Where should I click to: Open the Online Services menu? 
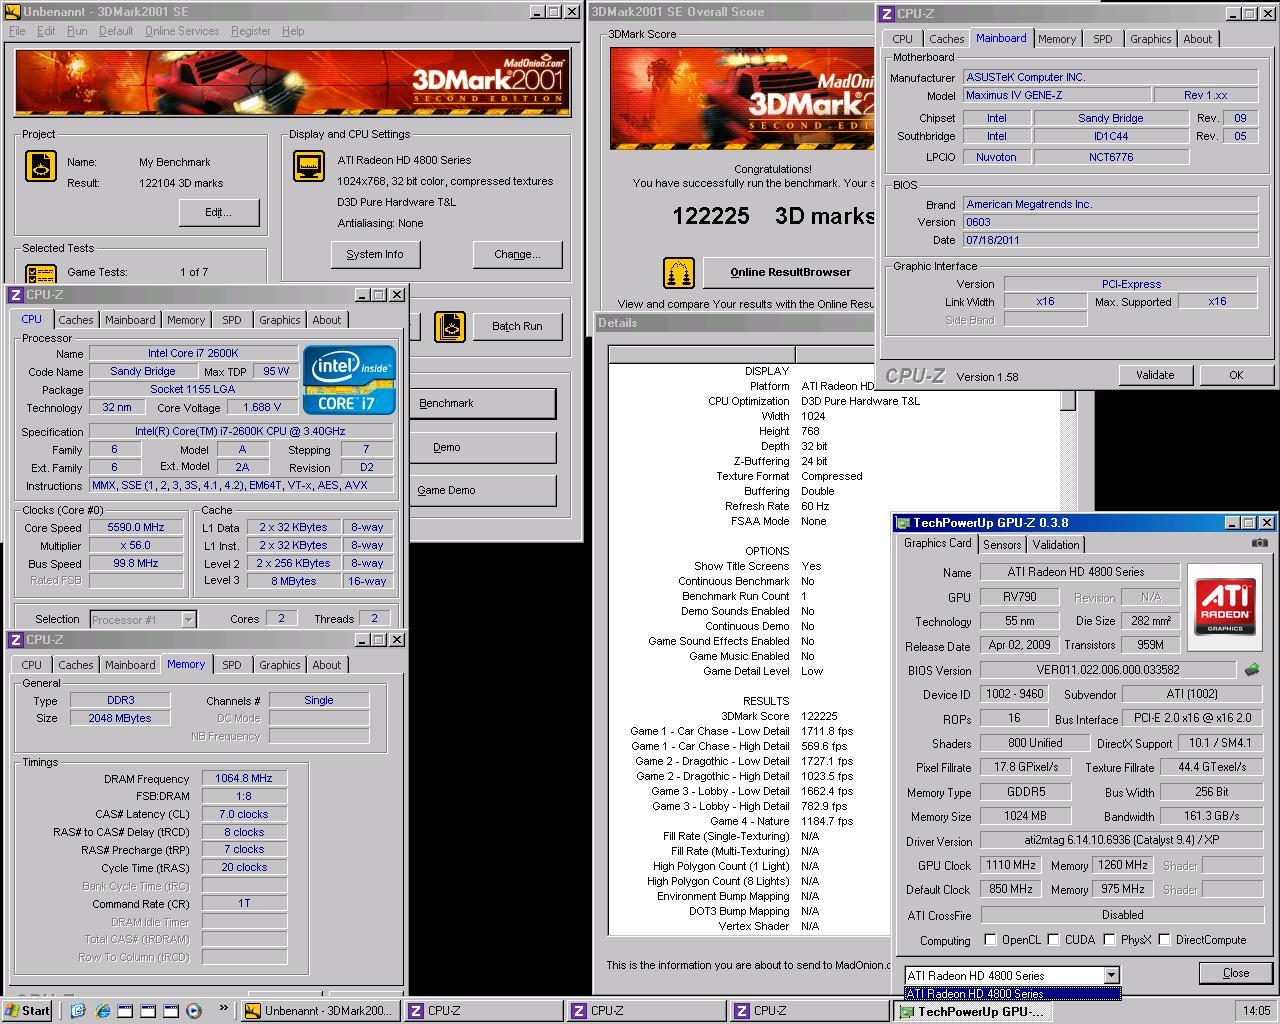point(182,31)
